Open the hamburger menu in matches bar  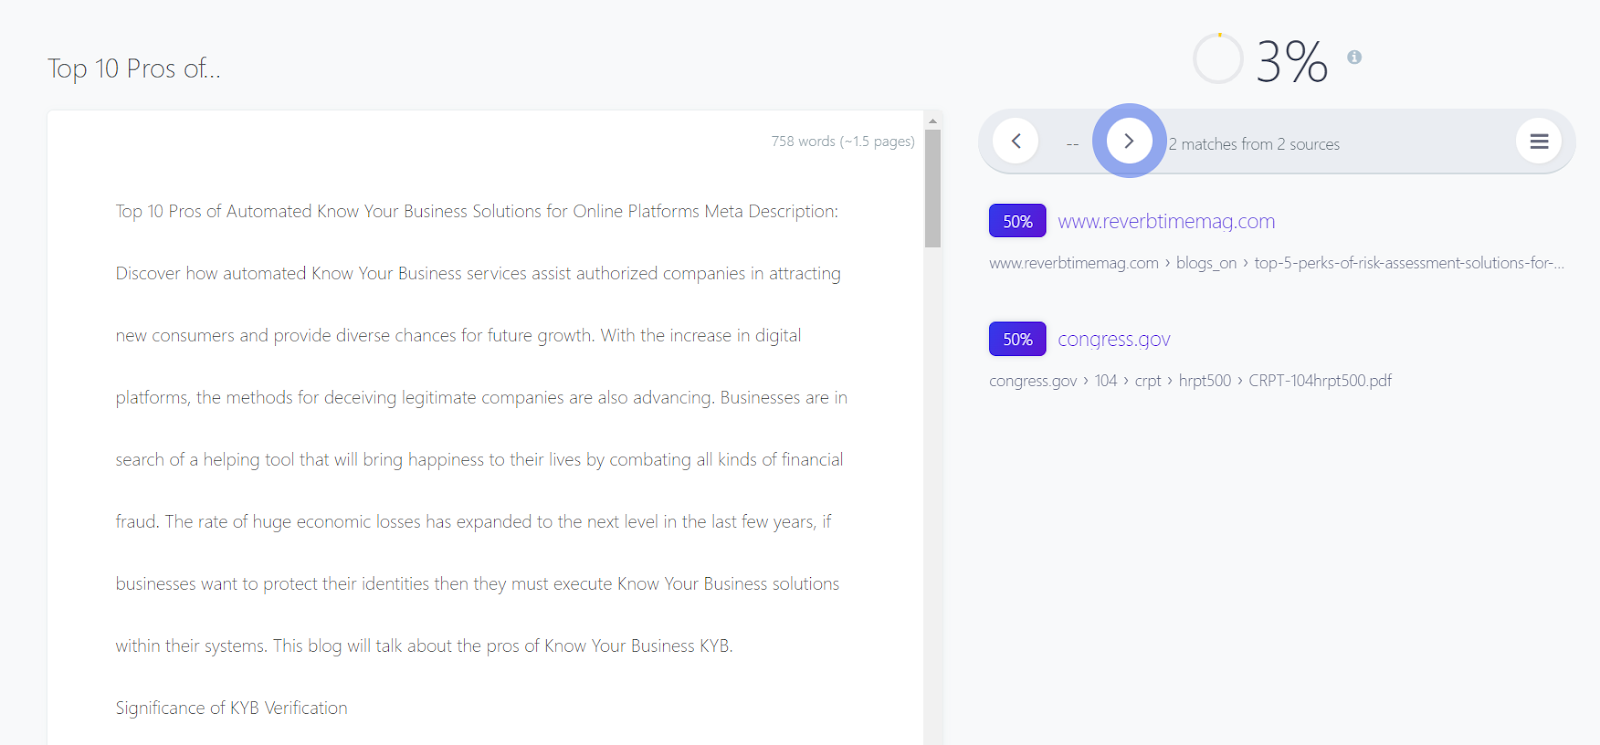(x=1539, y=141)
